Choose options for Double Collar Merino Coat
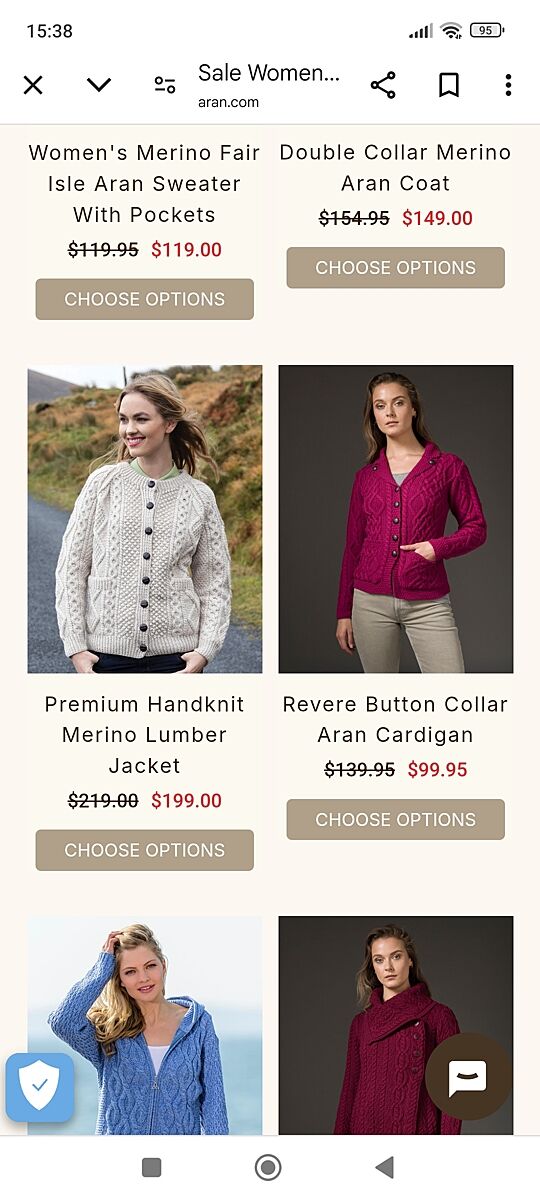Image resolution: width=540 pixels, height=1200 pixels. click(396, 268)
